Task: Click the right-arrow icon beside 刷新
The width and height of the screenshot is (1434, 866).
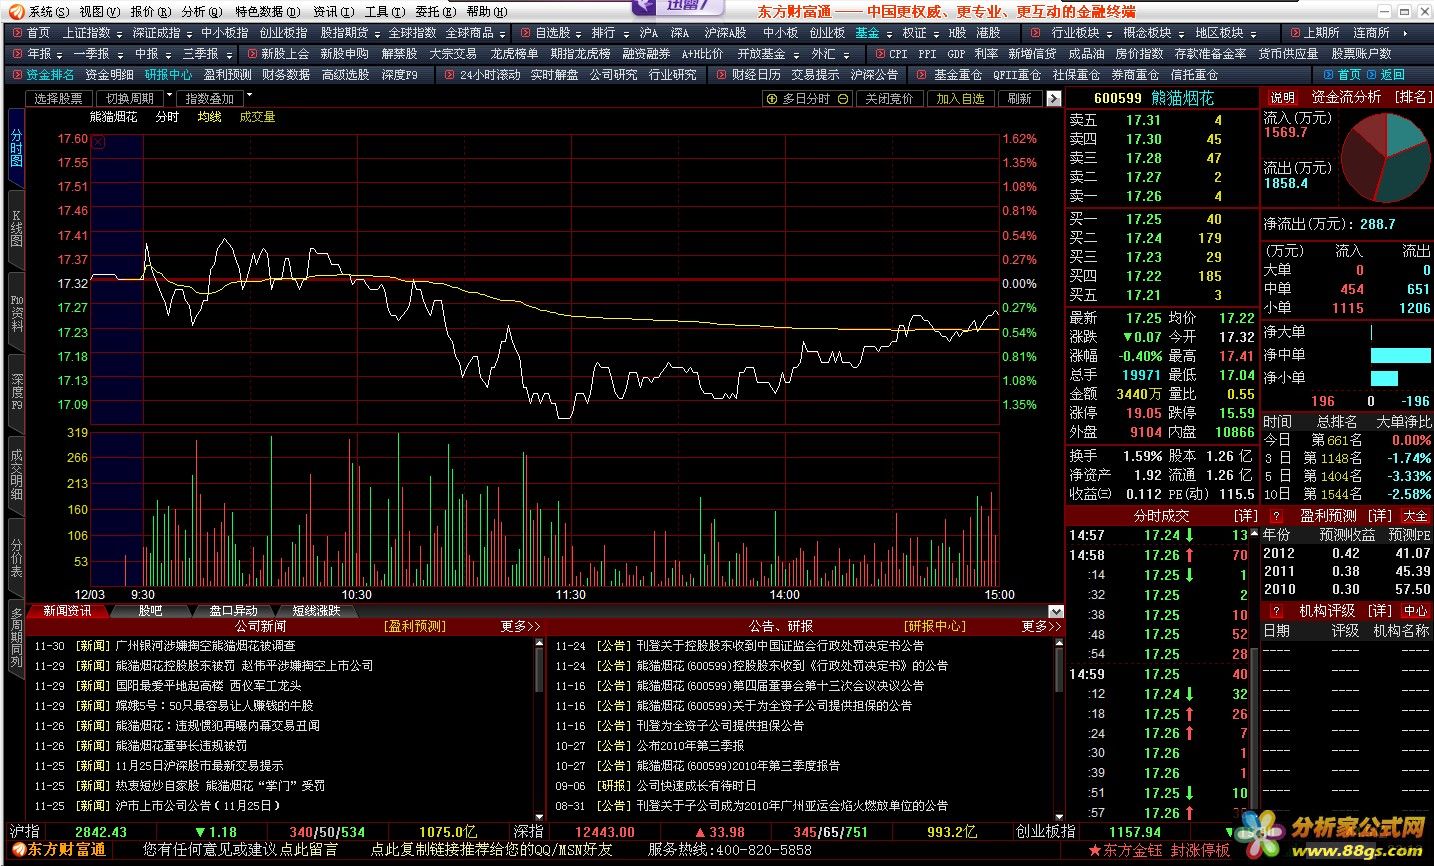Action: point(1053,98)
